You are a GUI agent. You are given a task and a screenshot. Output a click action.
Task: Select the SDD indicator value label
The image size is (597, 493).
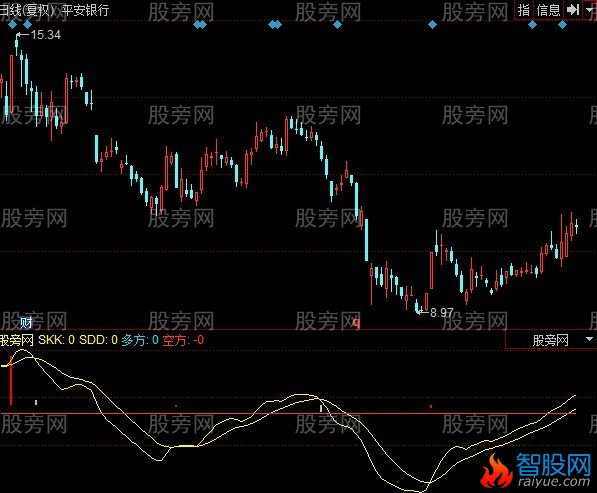[x=99, y=340]
